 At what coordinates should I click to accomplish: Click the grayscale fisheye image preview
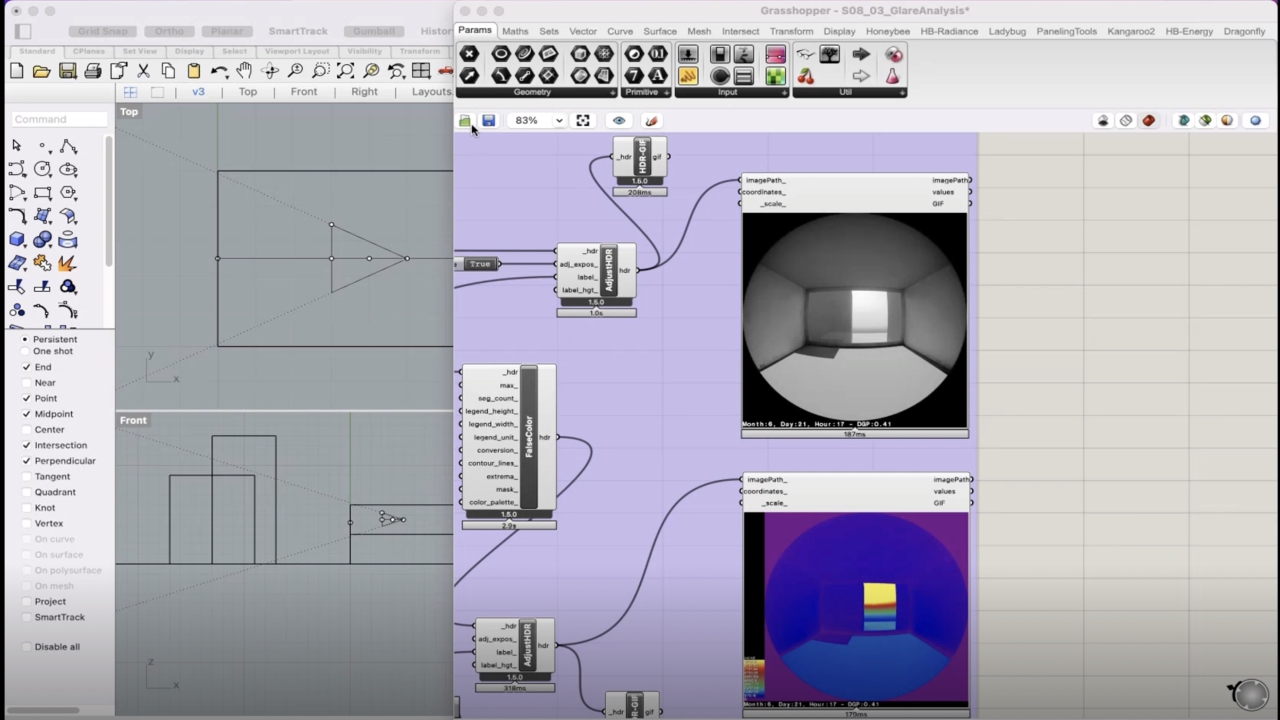click(855, 321)
